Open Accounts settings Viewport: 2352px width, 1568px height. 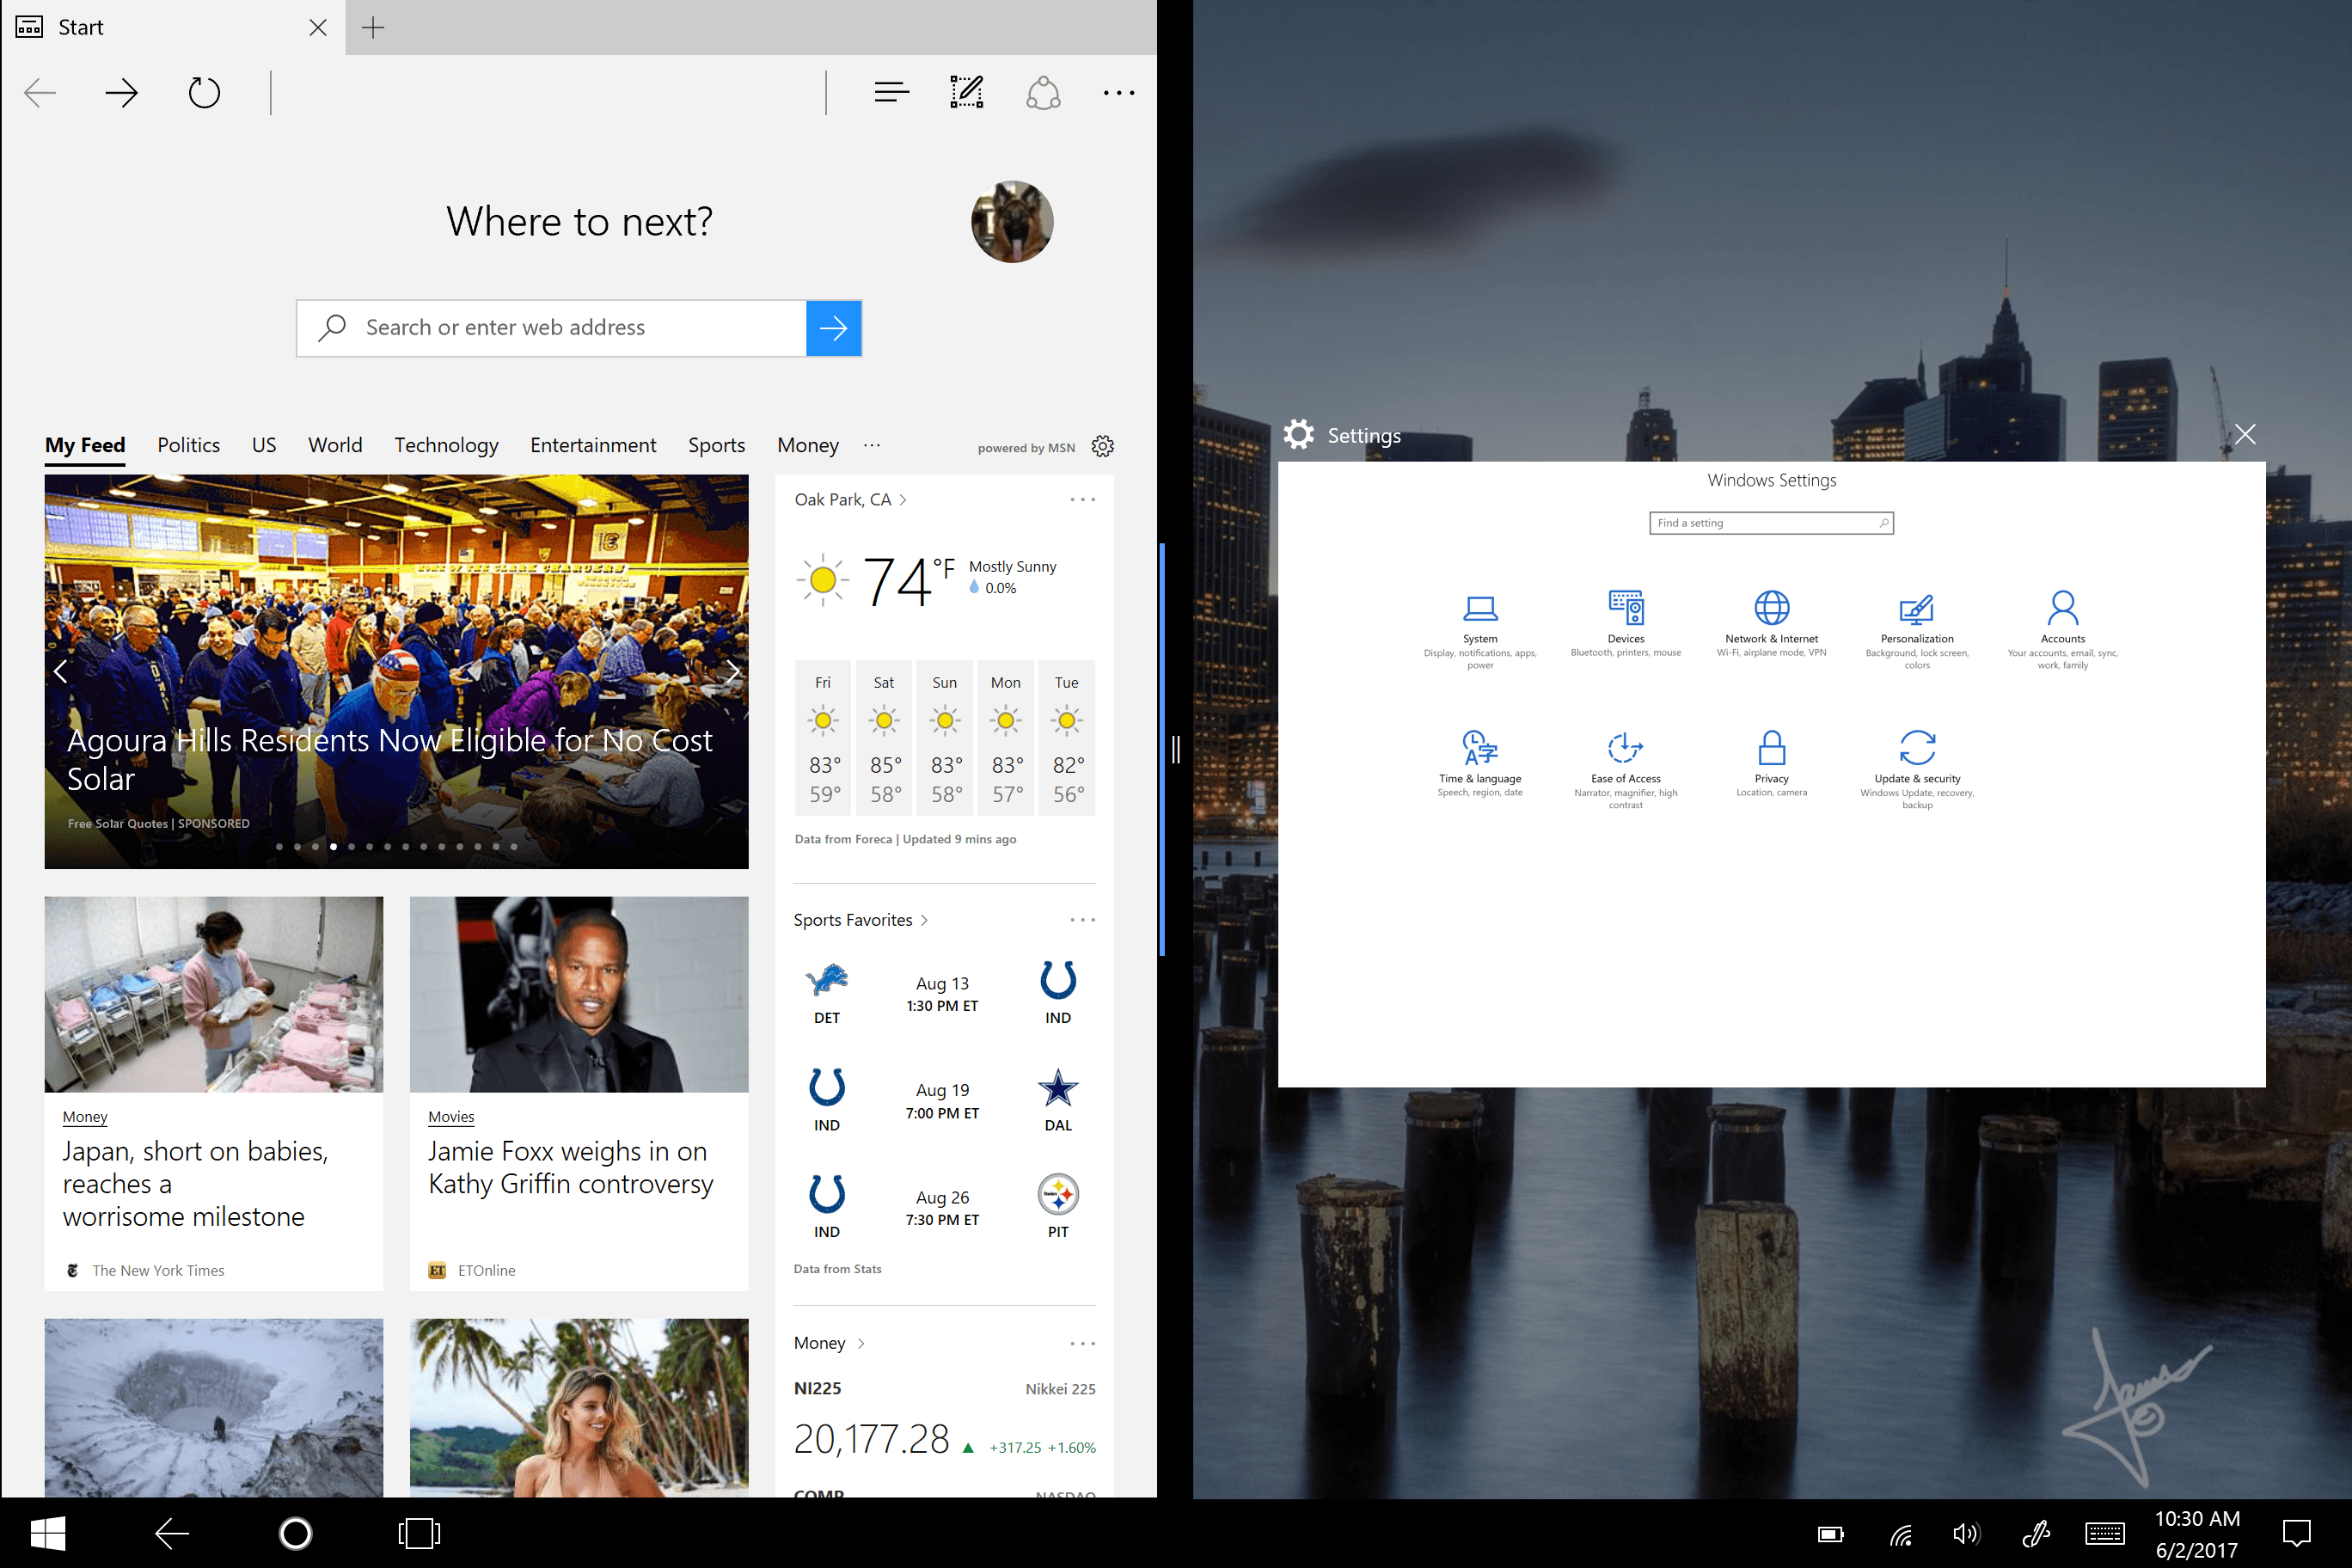2063,629
